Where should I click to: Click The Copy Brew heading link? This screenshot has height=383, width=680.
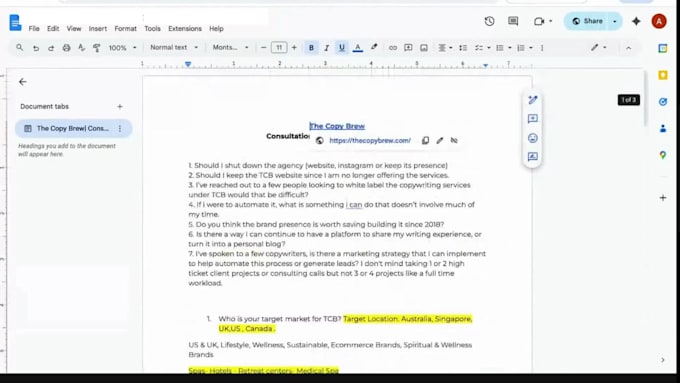(337, 126)
